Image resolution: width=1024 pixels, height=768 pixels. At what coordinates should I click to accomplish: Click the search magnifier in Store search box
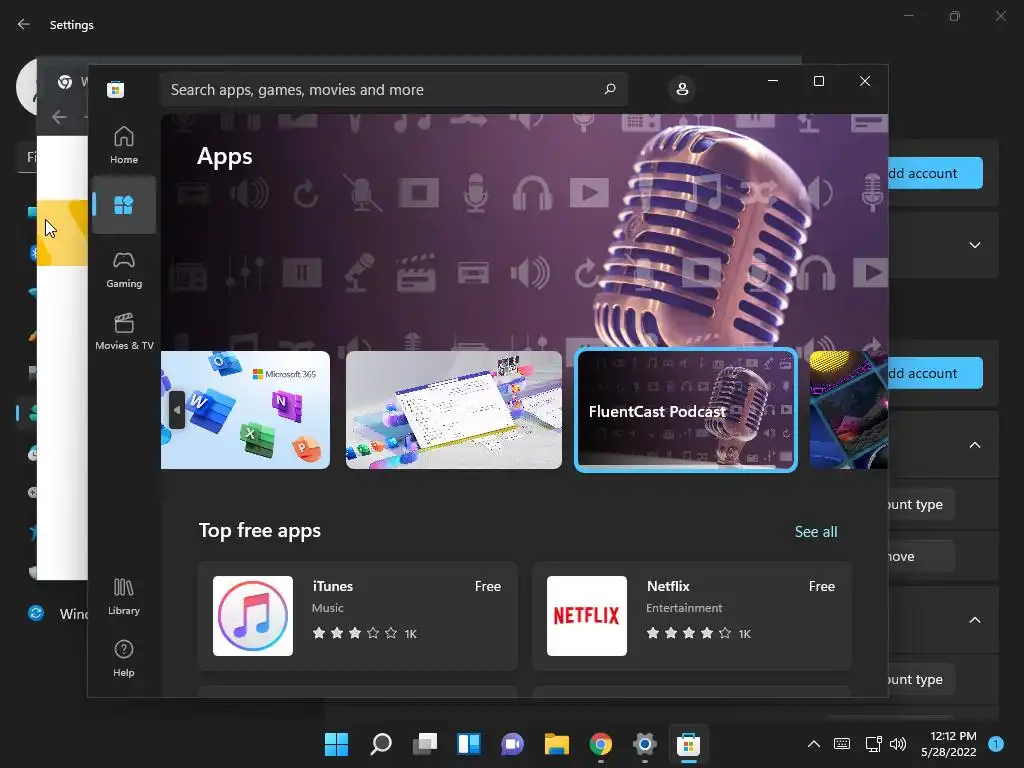coord(609,89)
